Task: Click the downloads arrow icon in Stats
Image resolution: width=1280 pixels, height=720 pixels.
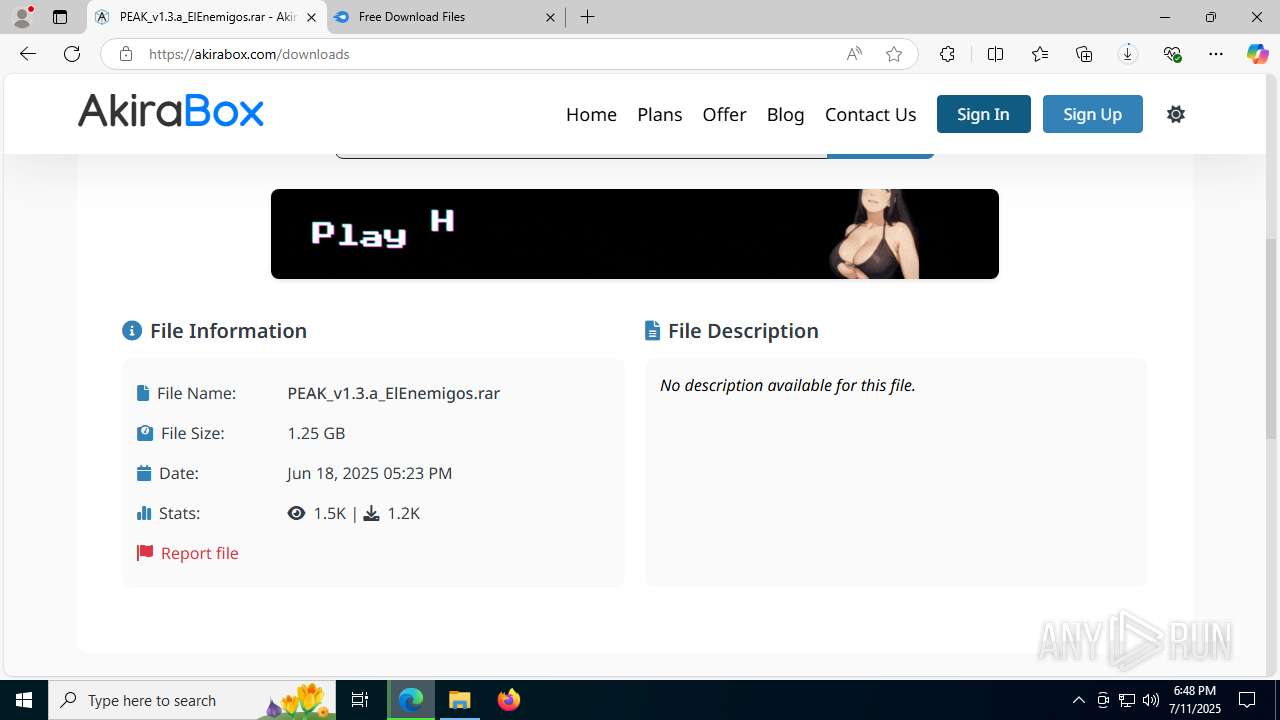Action: click(371, 513)
